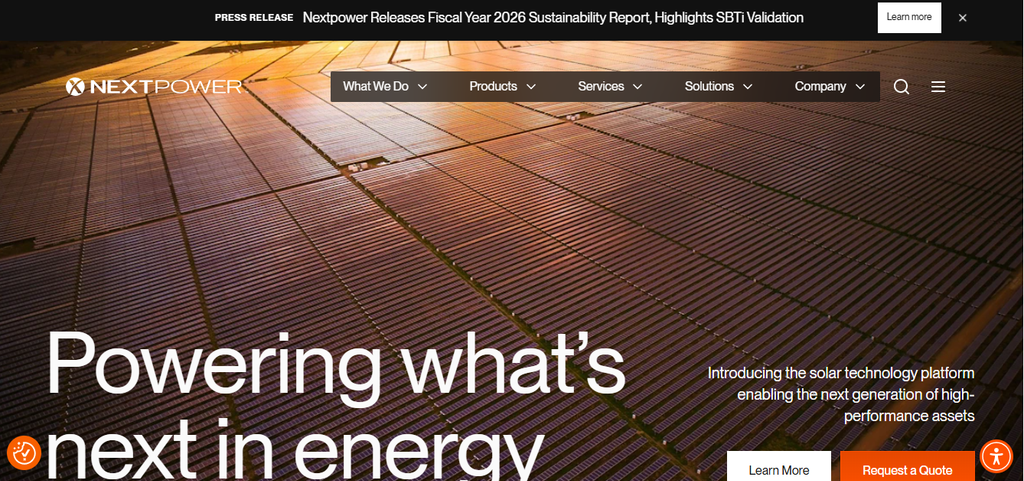
Task: Click the Request a Quote button
Action: tap(907, 469)
